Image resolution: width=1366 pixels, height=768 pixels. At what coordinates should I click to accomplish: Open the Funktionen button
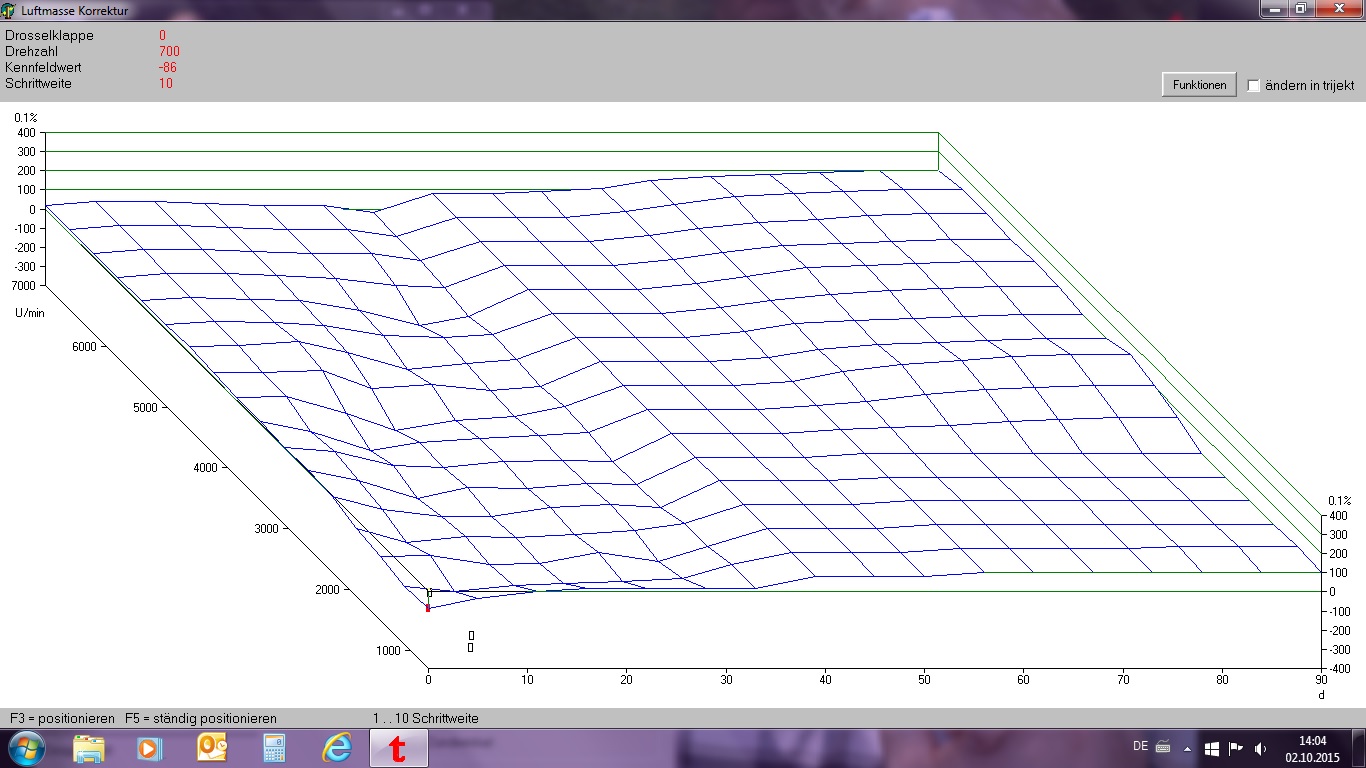[1199, 85]
